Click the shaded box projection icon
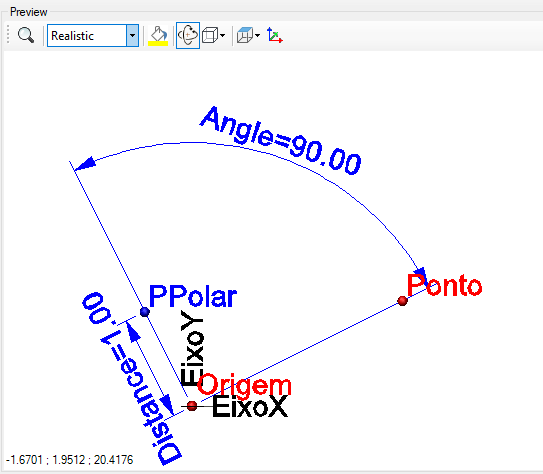 245,35
